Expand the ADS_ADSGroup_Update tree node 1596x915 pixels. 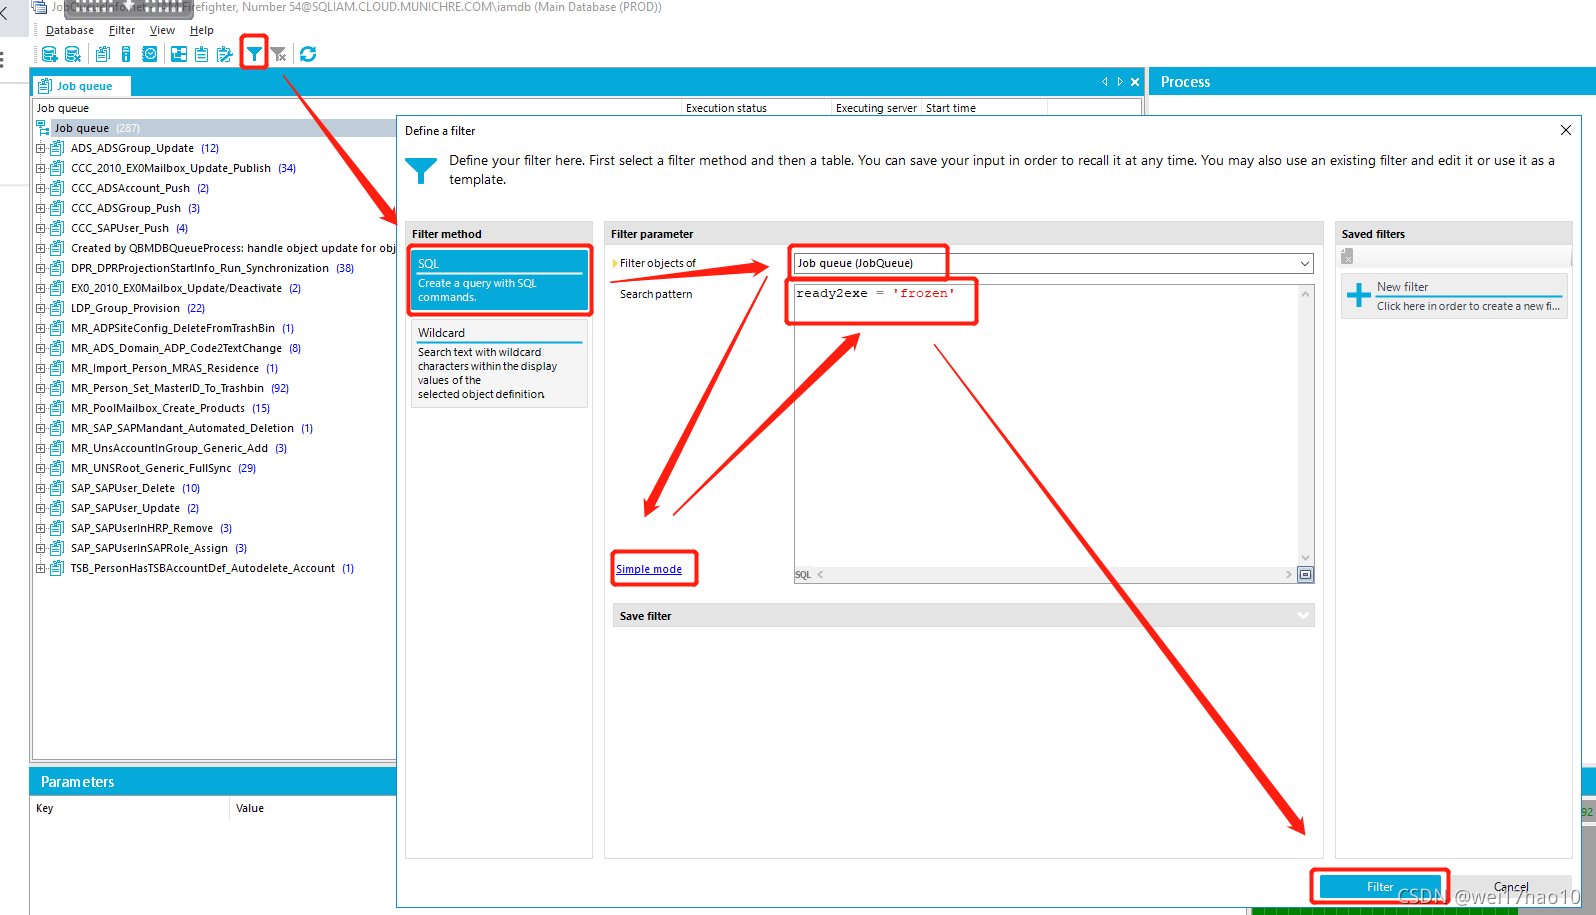click(41, 148)
